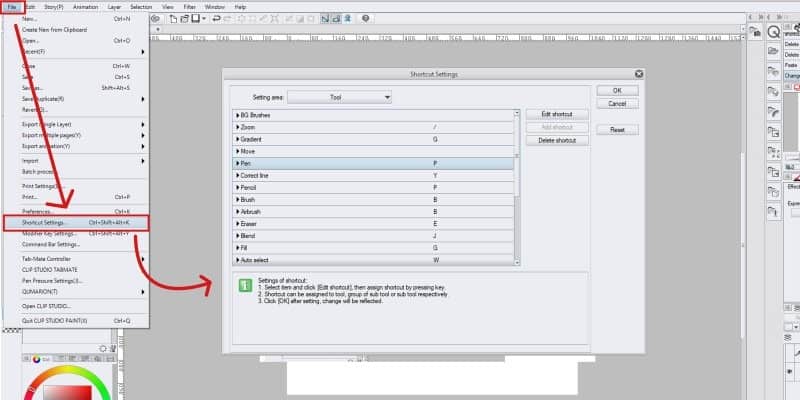Click the Open file icon in command bar
This screenshot has height=400, width=800.
point(184,18)
